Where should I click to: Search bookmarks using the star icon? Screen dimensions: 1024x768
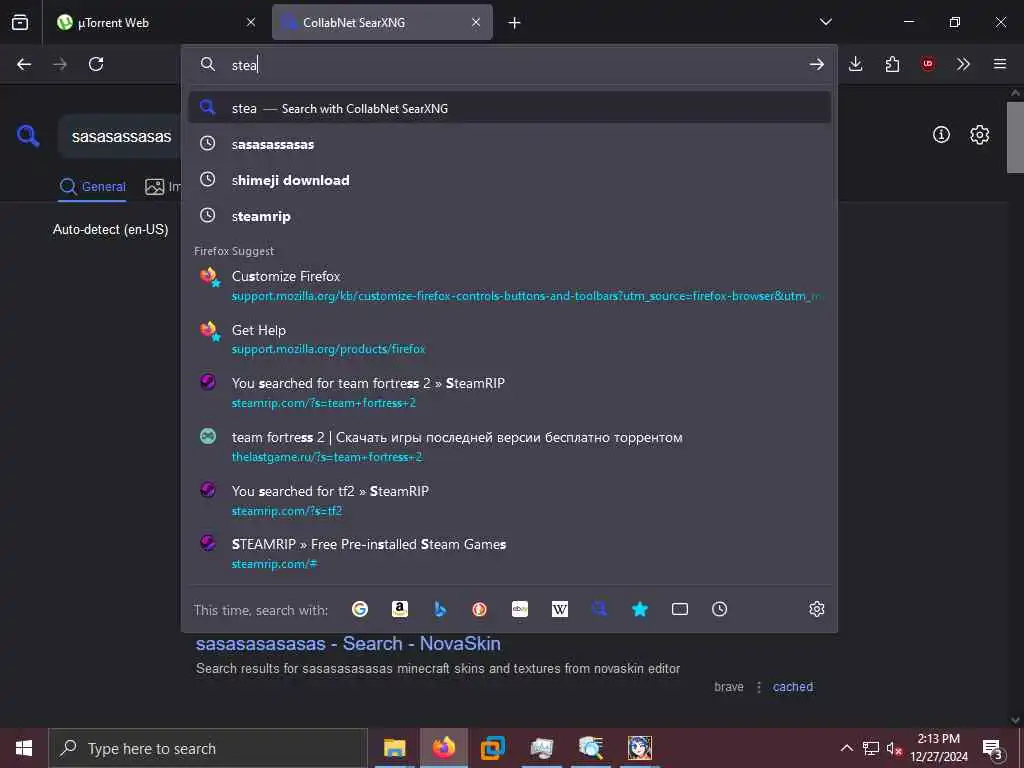point(639,609)
